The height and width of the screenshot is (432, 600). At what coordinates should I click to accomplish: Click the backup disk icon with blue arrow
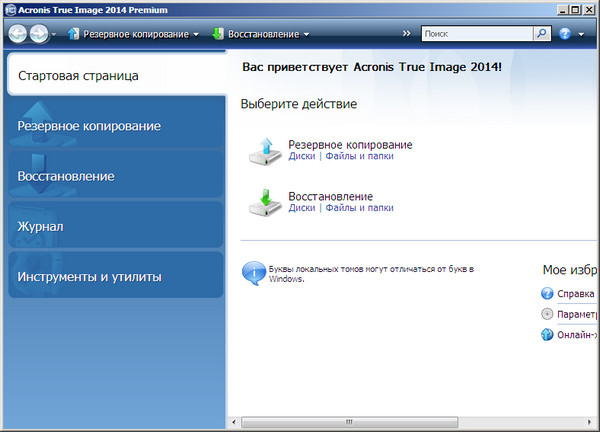[265, 151]
